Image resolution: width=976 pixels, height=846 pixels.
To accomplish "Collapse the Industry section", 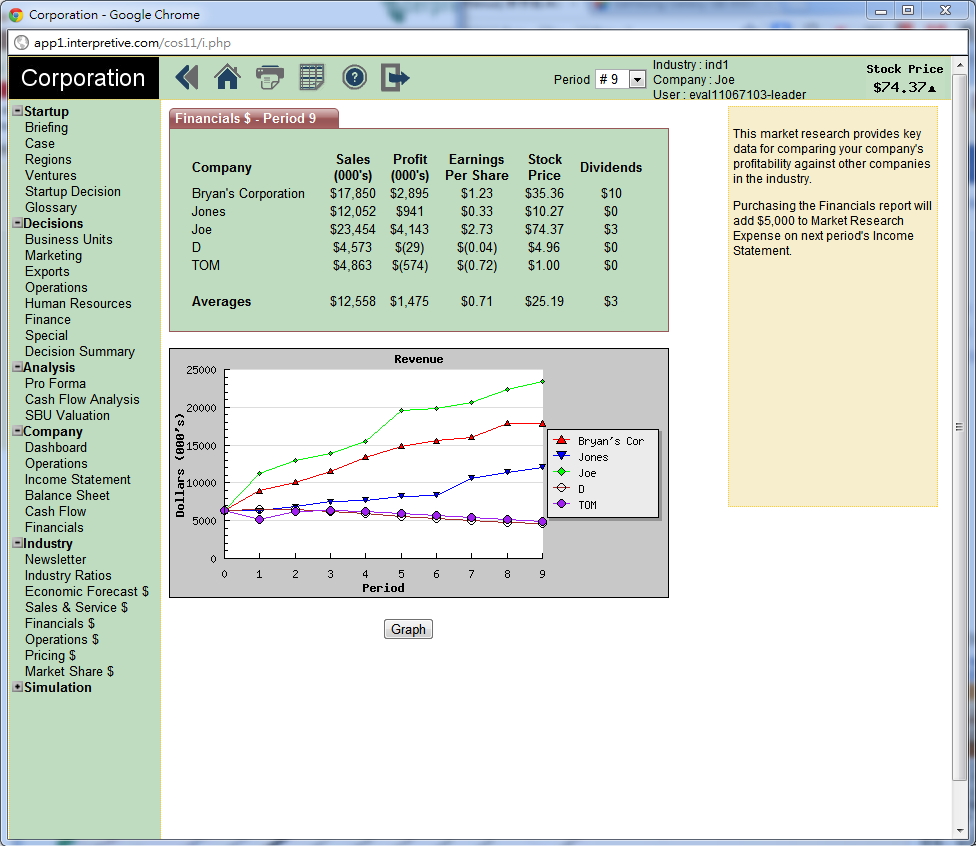I will 17,543.
